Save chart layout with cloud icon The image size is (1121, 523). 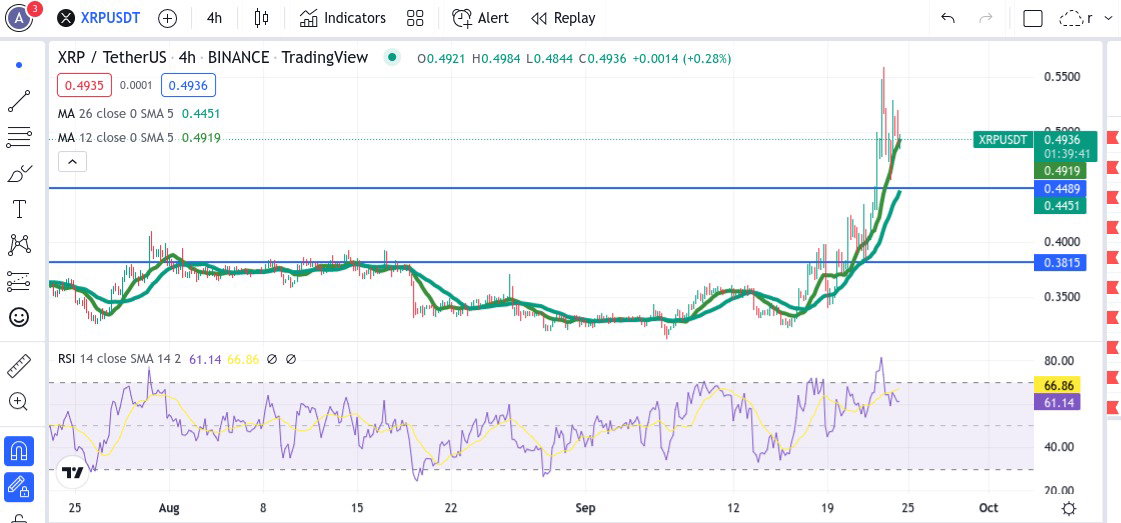coord(1070,19)
